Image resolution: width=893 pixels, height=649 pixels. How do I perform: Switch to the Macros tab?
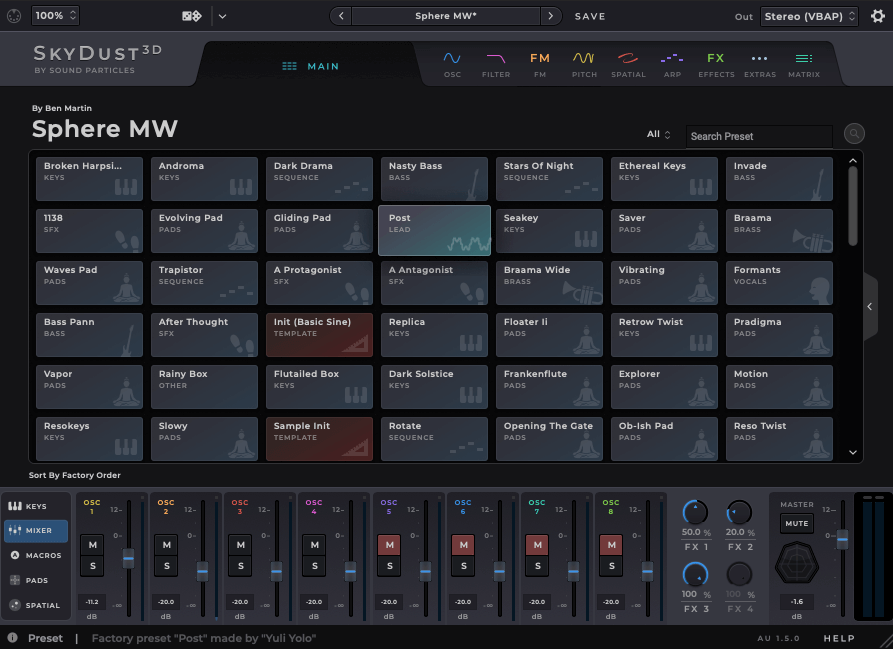click(35, 555)
